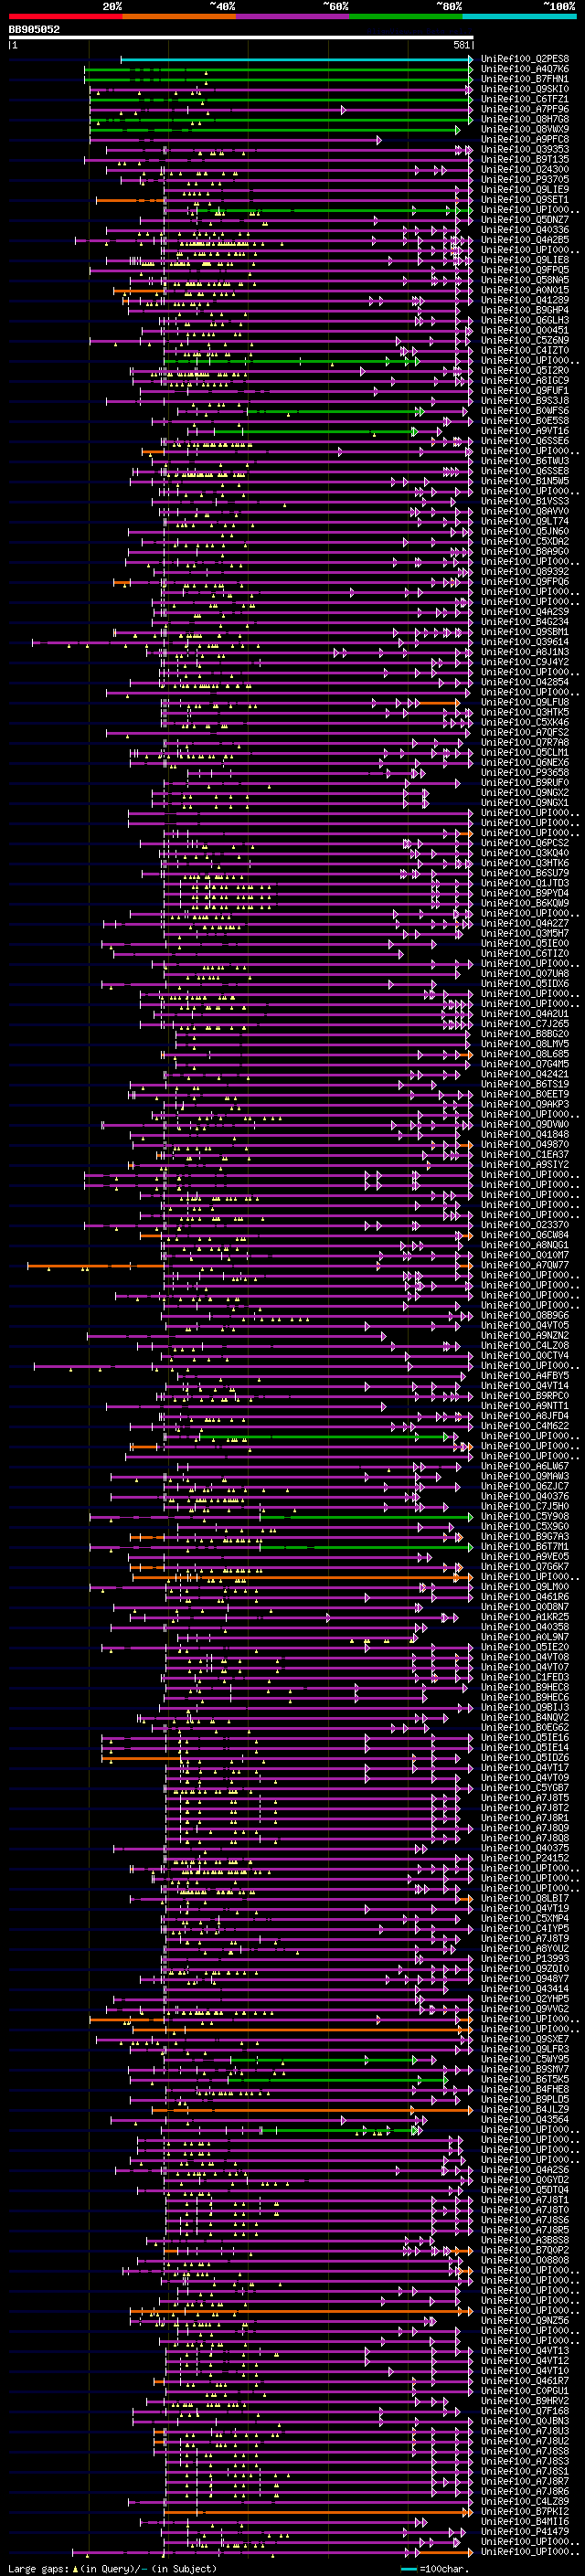Click hit label UniRef100_O08808
The image size is (585, 2576).
[x=525, y=2260]
